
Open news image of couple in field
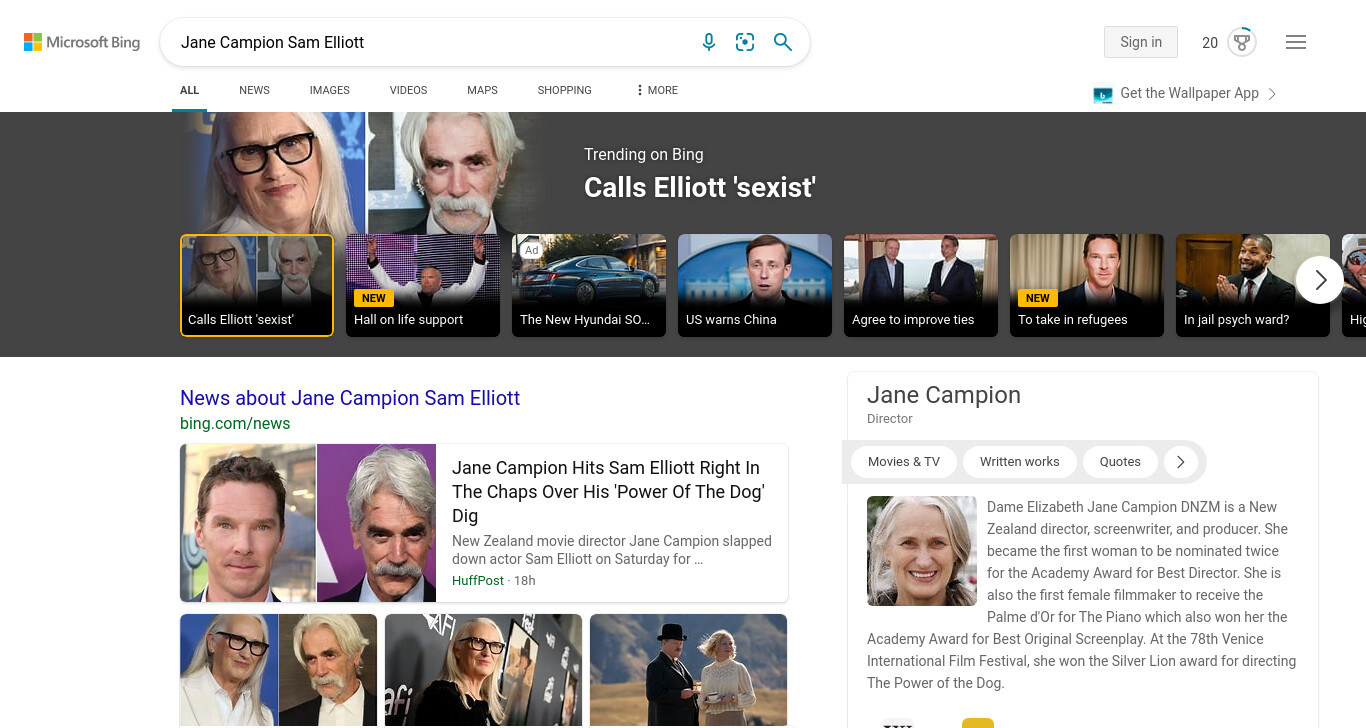[x=688, y=670]
